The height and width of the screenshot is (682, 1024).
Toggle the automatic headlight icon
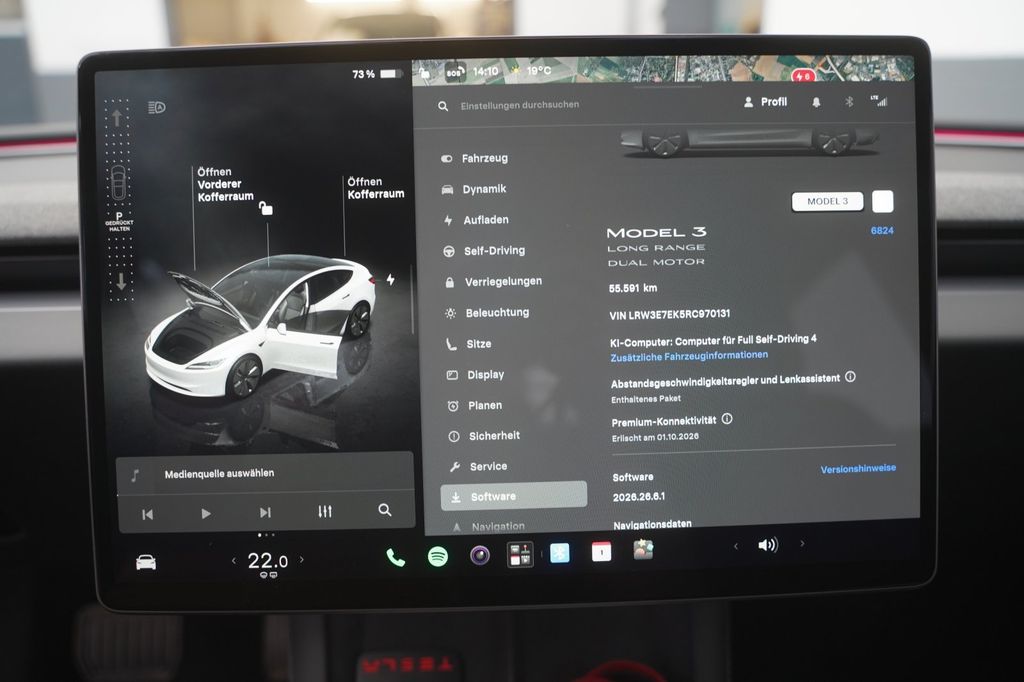(157, 107)
